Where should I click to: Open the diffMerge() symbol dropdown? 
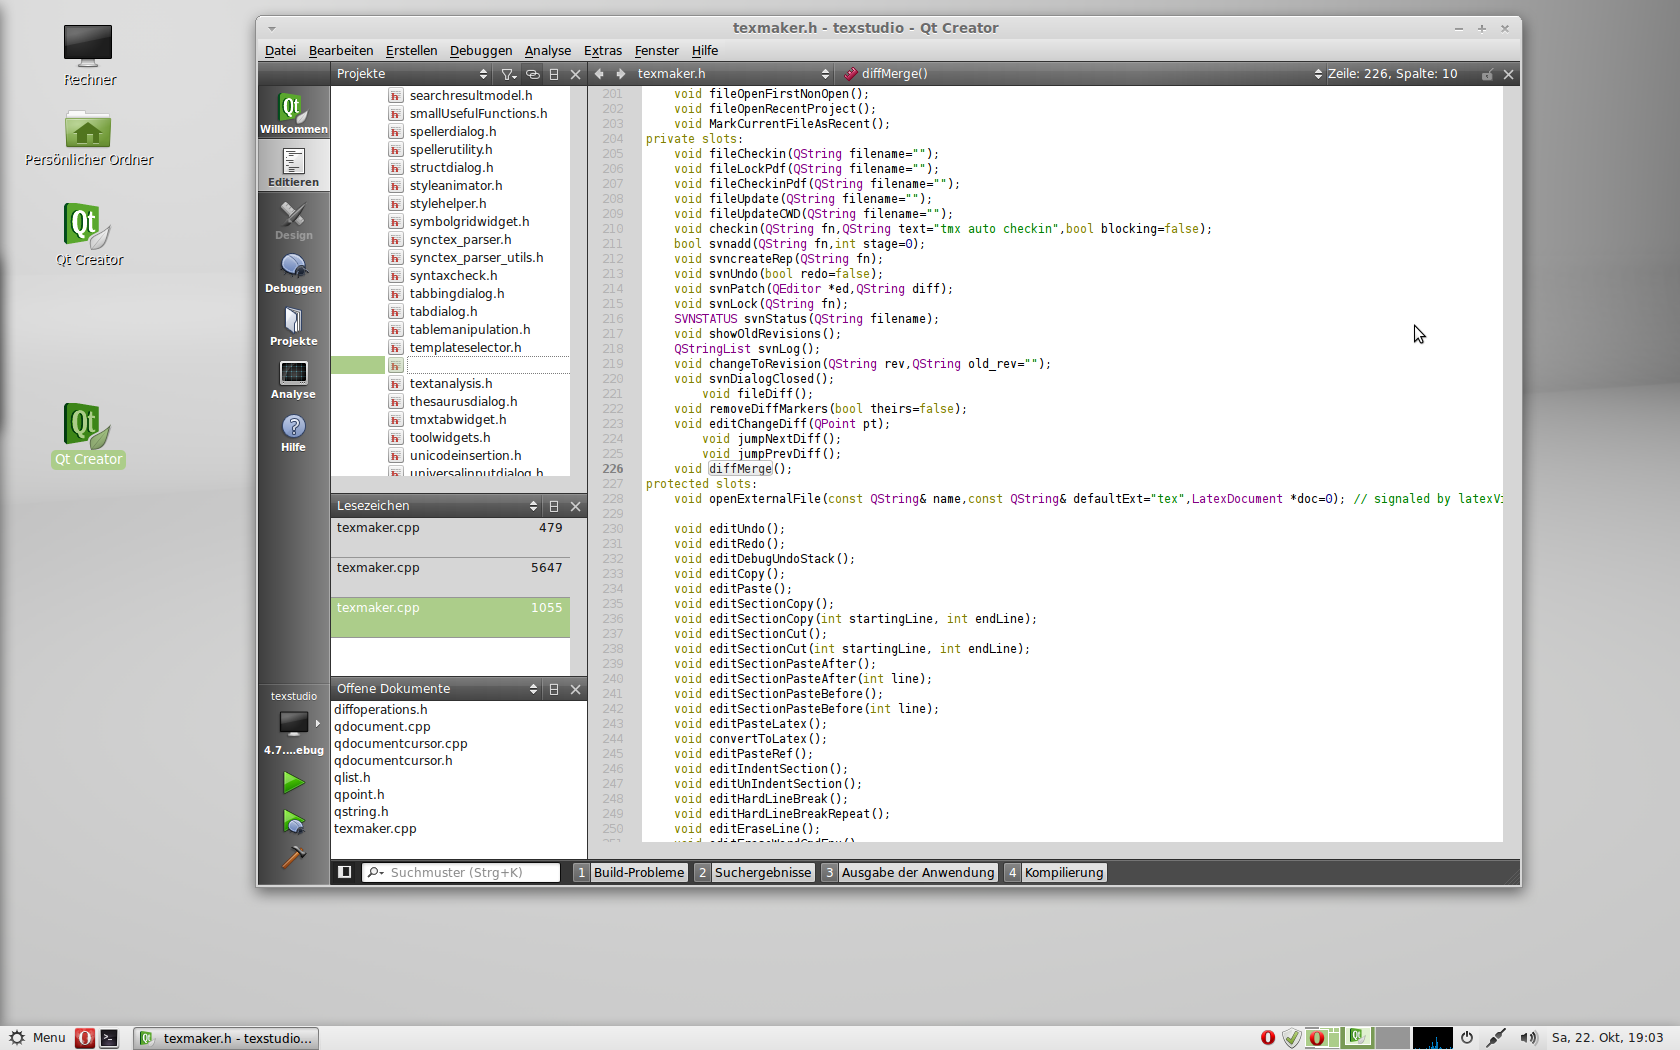pos(1082,74)
